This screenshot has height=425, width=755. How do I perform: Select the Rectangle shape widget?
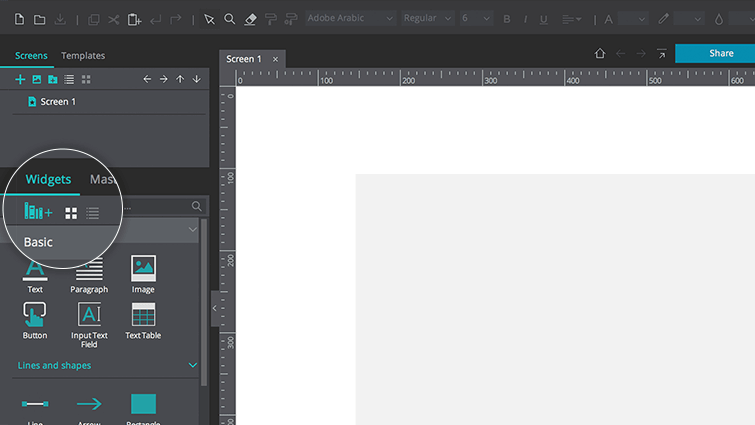[143, 409]
